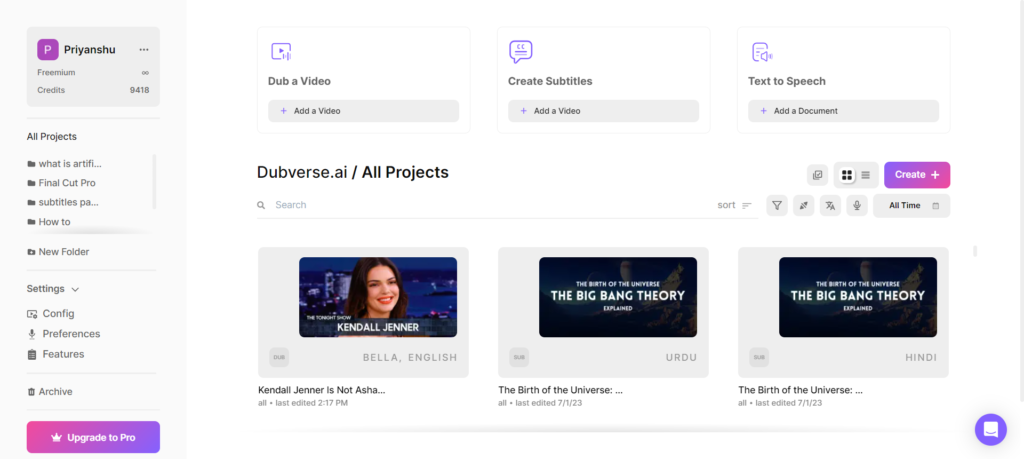Collapse the Settings section chevron

tap(75, 289)
